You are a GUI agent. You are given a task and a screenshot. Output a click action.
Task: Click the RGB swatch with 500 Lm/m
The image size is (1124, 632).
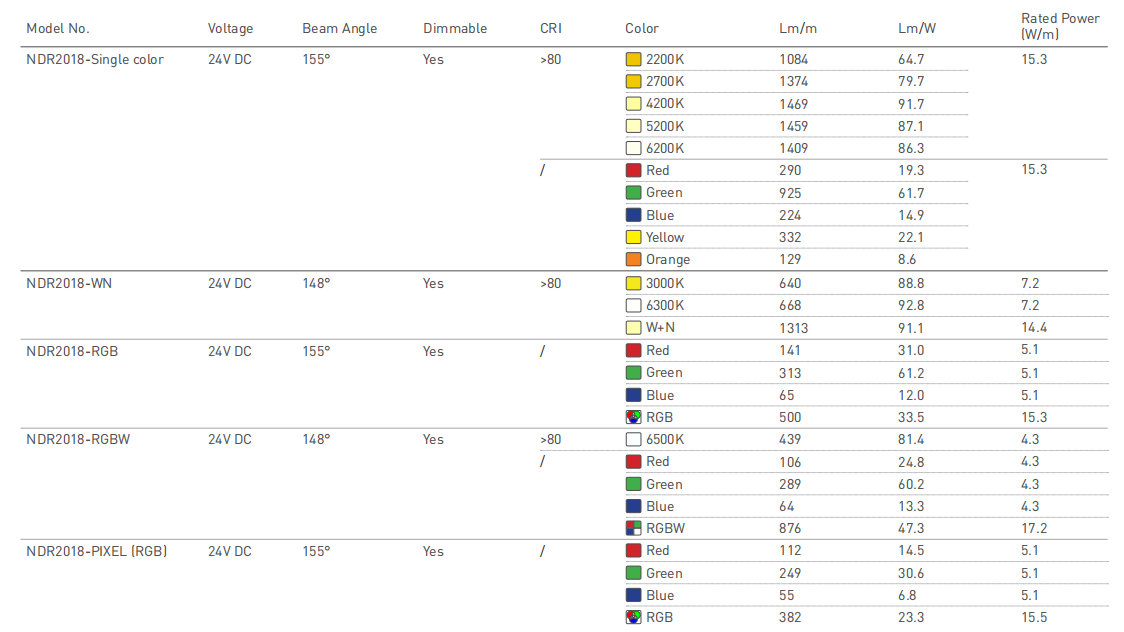[x=633, y=417]
